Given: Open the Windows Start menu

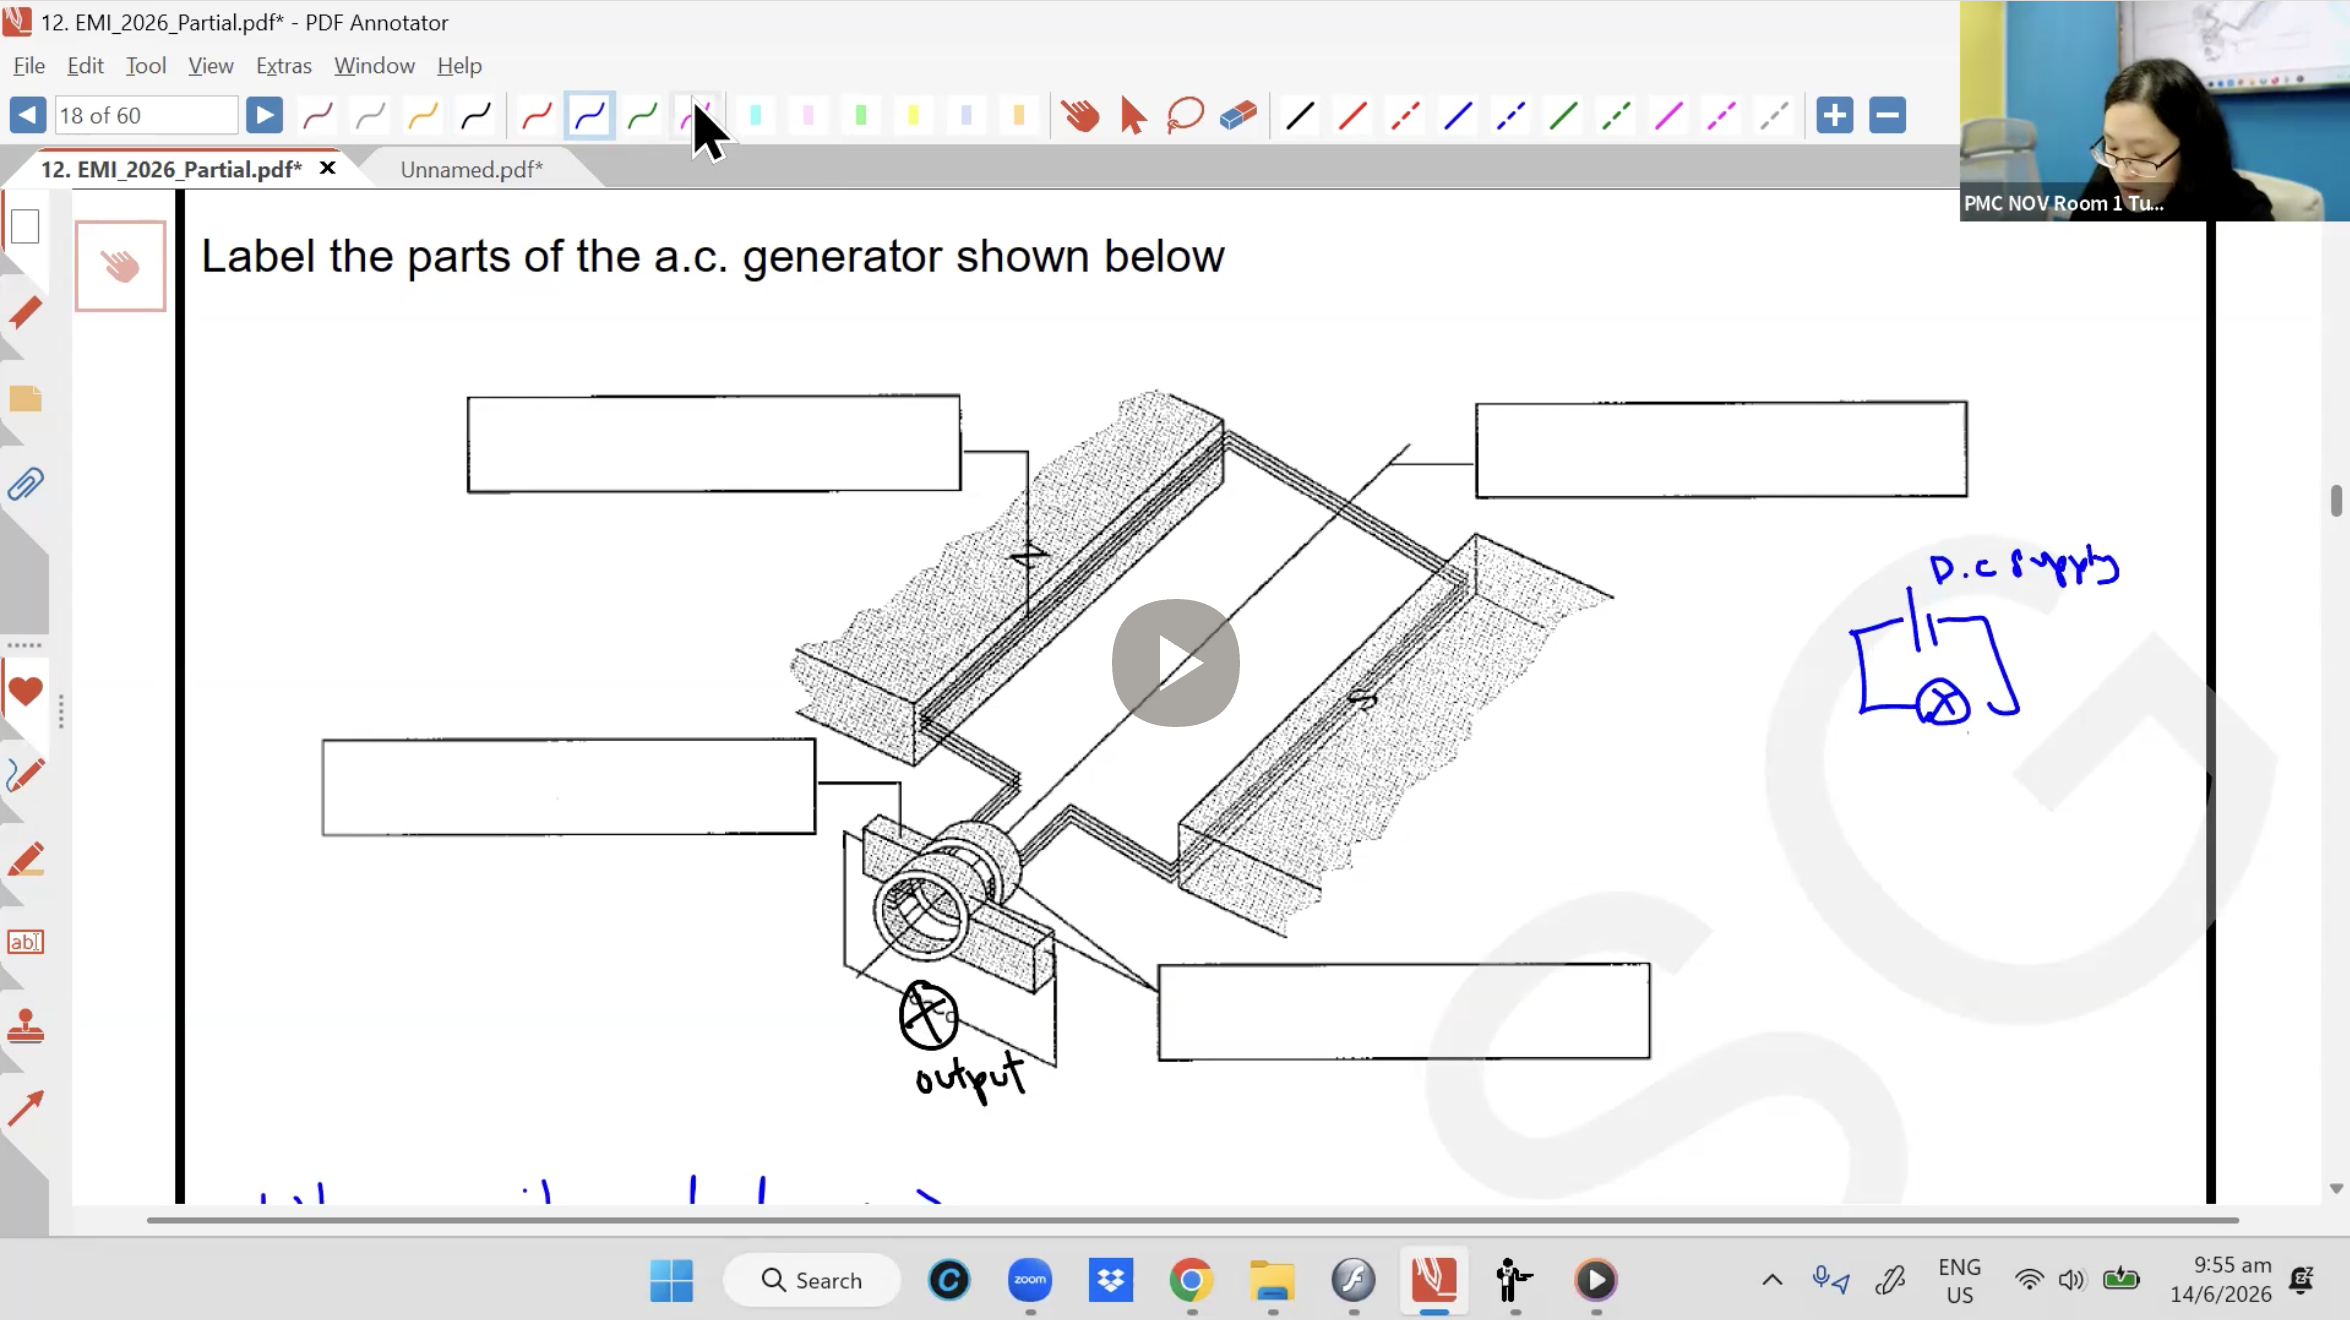Looking at the screenshot, I should pos(671,1280).
